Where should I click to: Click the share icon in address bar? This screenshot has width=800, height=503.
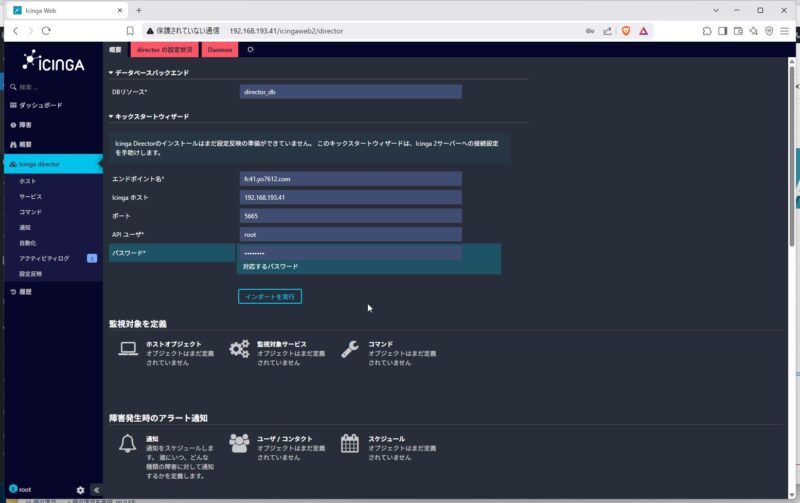coord(607,31)
